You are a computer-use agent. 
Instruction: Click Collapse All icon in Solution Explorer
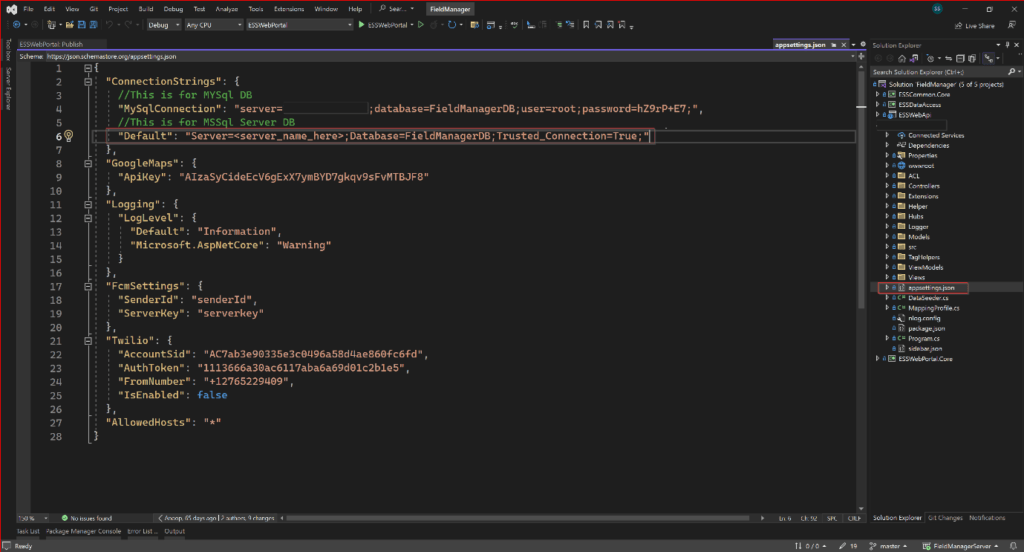coord(960,58)
